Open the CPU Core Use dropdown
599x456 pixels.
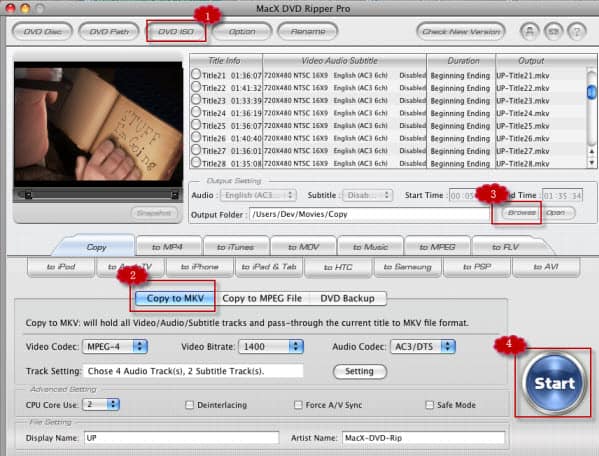(101, 404)
